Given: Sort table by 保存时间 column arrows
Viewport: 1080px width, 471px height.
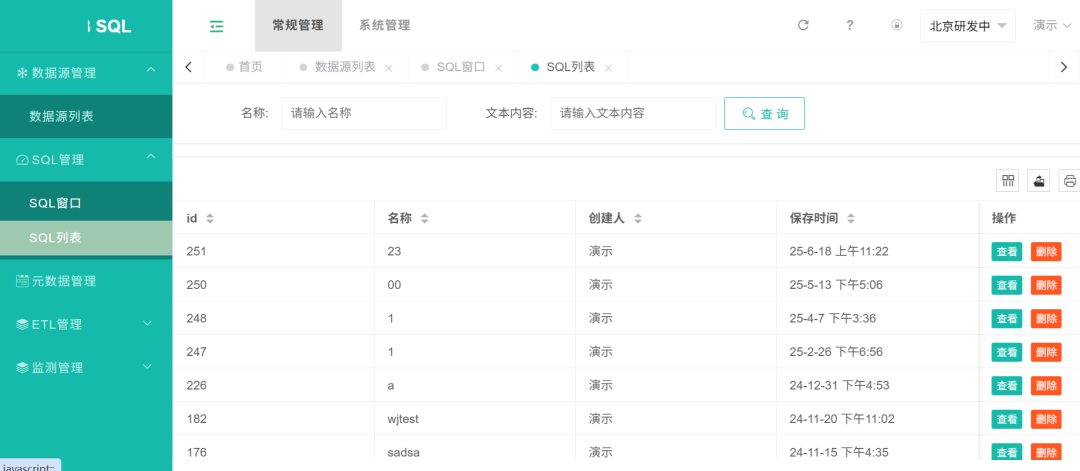Looking at the screenshot, I should pyautogui.click(x=851, y=218).
